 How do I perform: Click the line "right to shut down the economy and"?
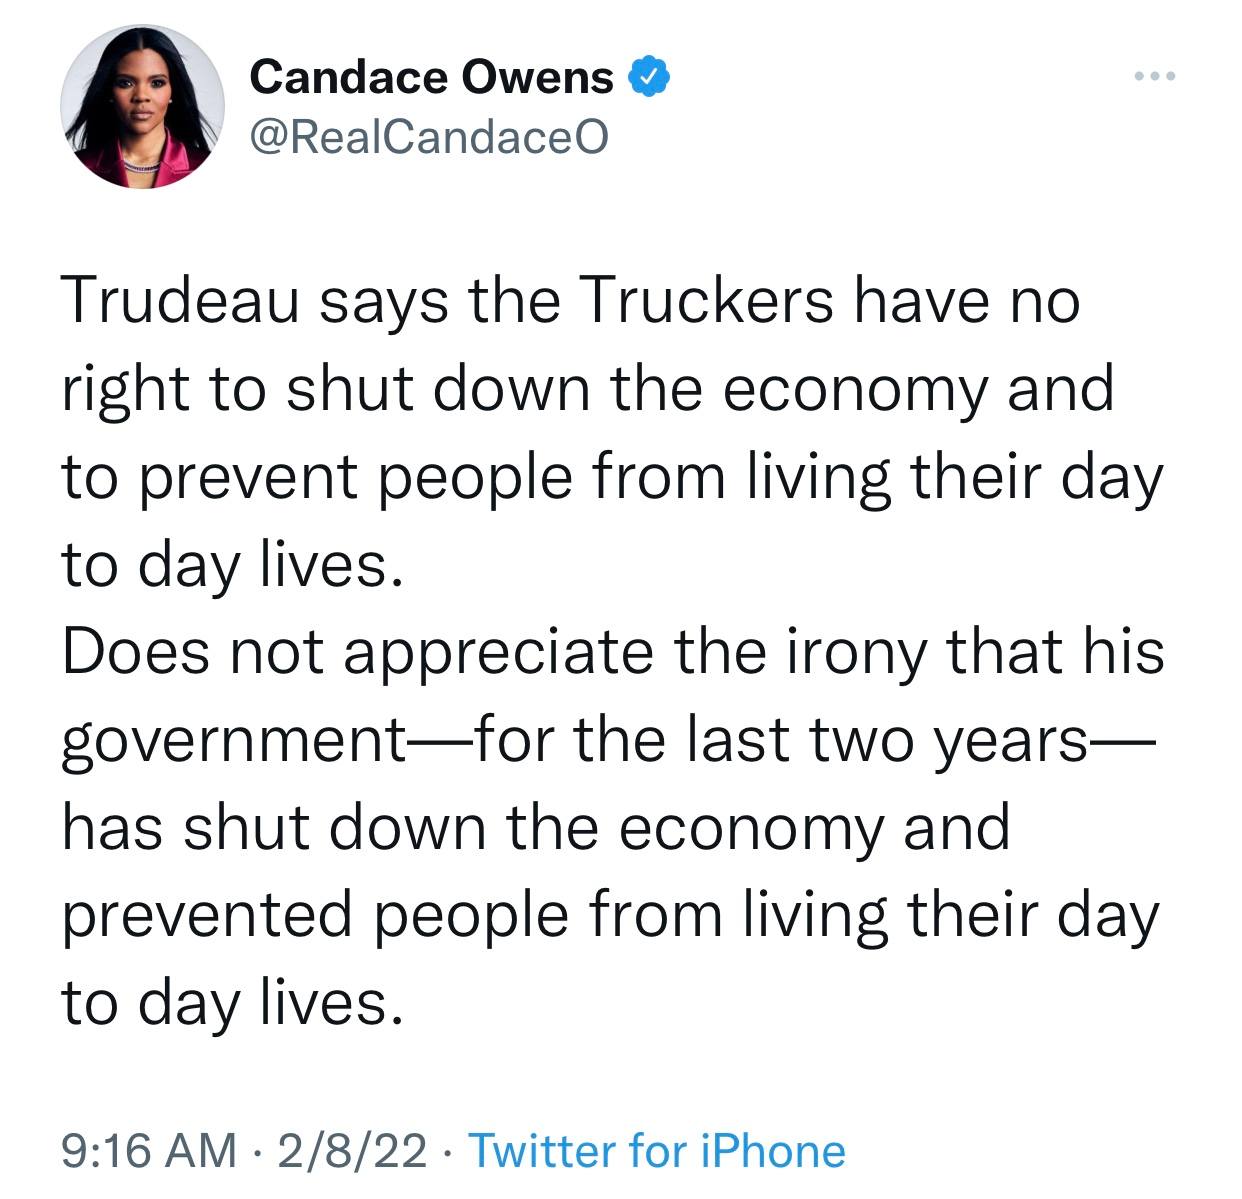587,388
